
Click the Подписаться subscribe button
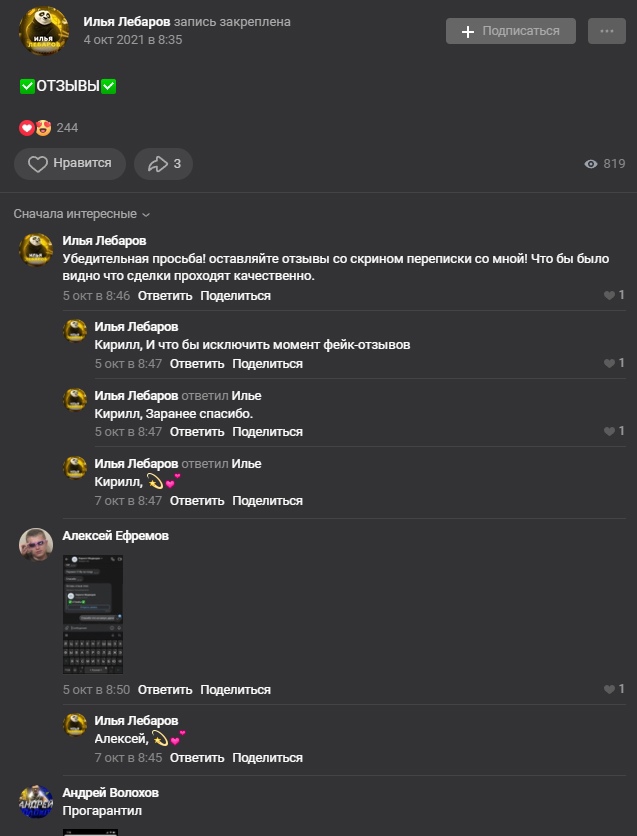coord(510,31)
